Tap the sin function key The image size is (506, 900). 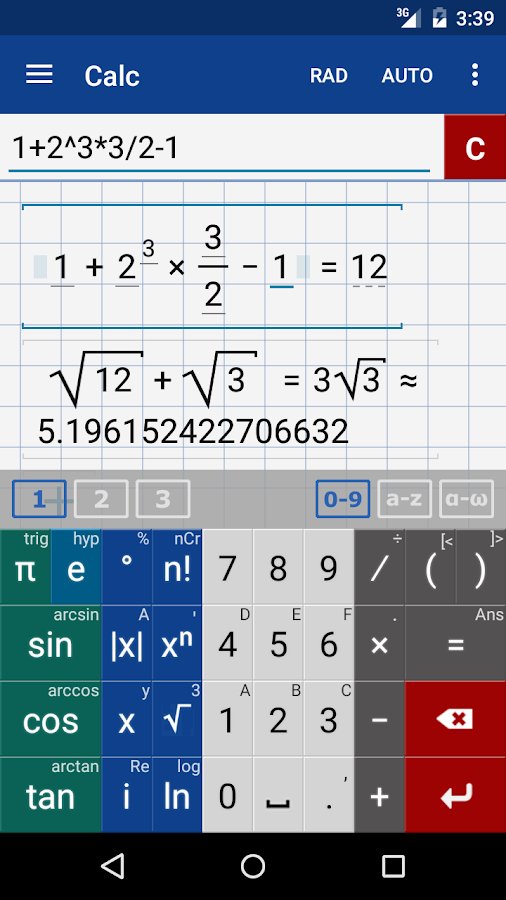click(50, 643)
